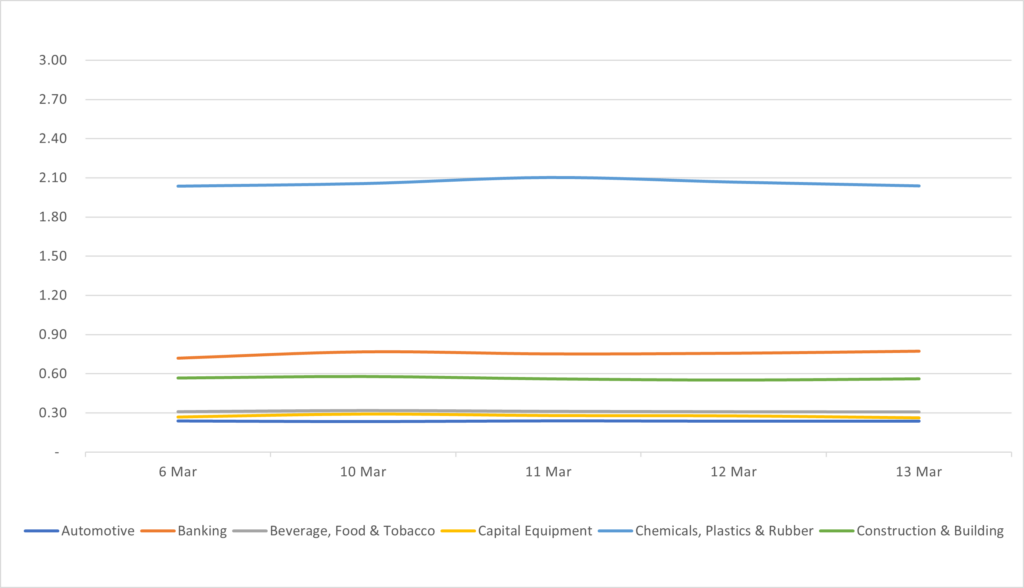The height and width of the screenshot is (588, 1024).
Task: Select the 12 Mar axis label
Action: coord(733,471)
